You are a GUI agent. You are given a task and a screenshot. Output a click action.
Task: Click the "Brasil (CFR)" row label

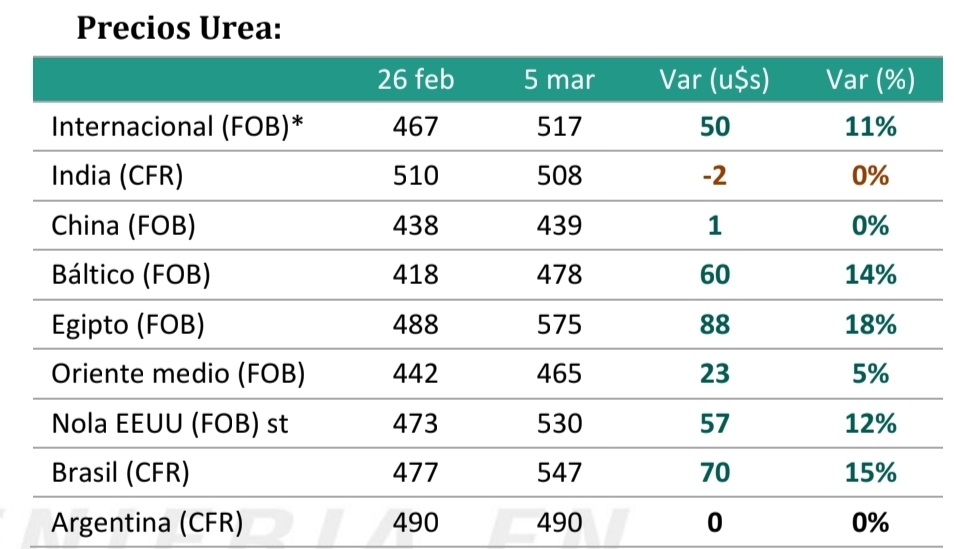click(120, 472)
